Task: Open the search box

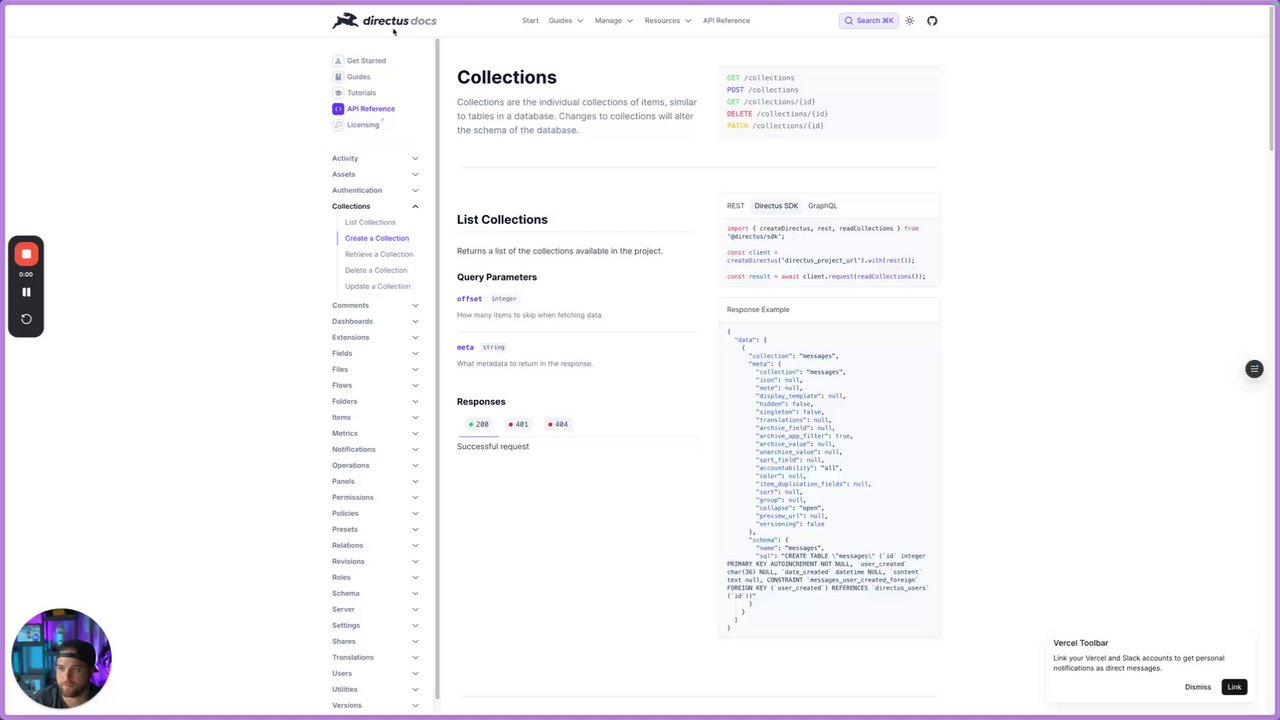Action: [868, 20]
